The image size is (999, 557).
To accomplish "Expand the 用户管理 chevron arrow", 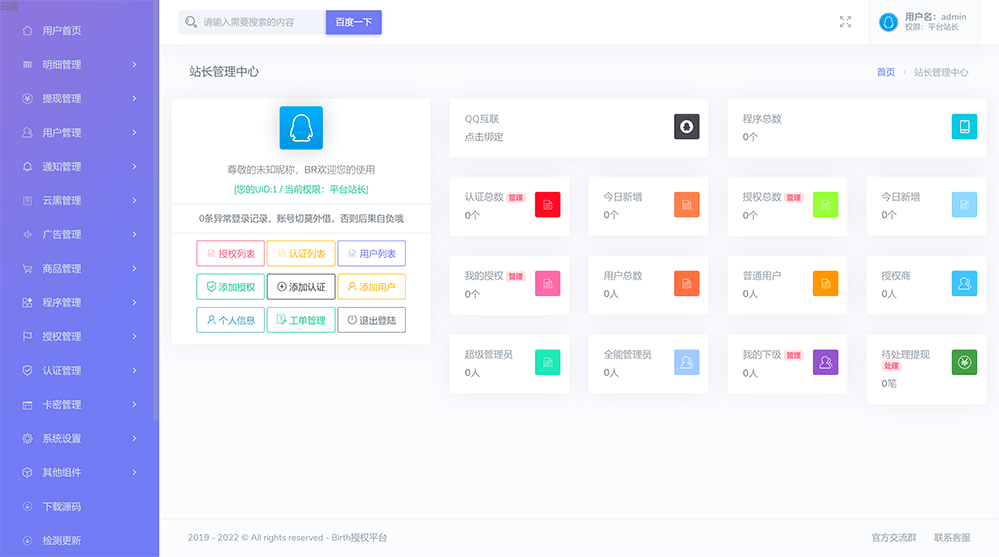I will pos(134,133).
